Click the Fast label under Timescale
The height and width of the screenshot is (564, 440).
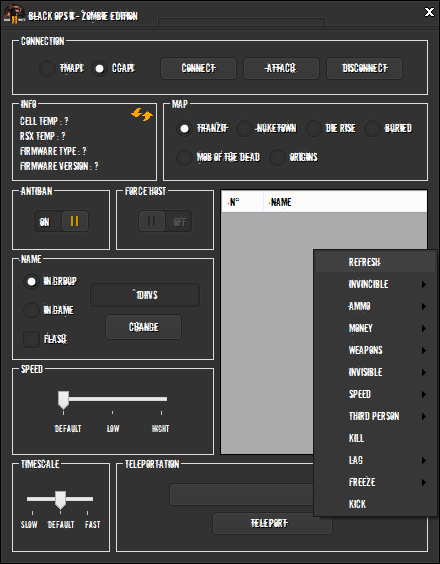tap(92, 525)
